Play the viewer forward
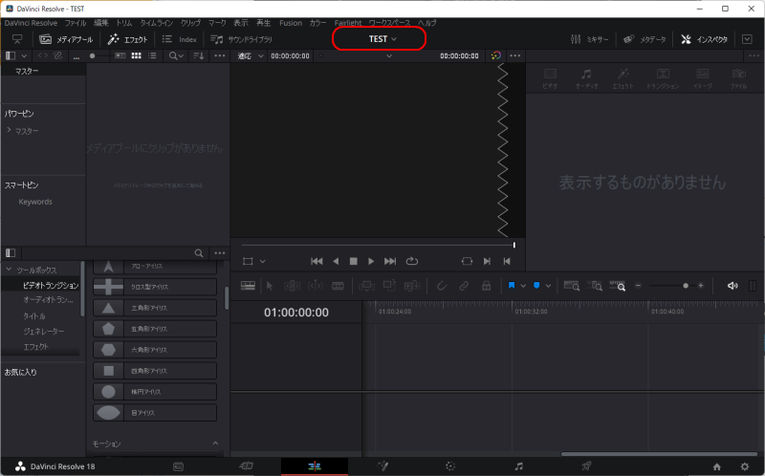 371,261
